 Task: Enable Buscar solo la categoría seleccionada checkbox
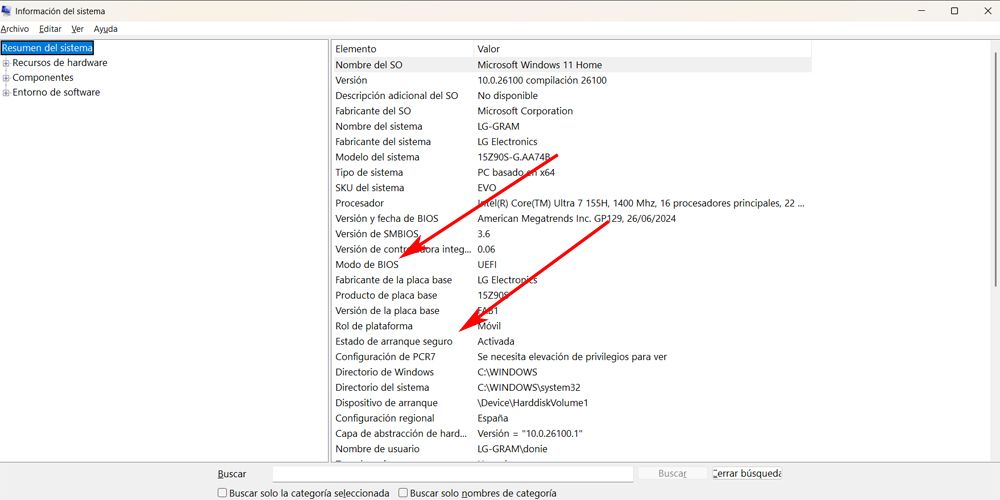coord(223,493)
